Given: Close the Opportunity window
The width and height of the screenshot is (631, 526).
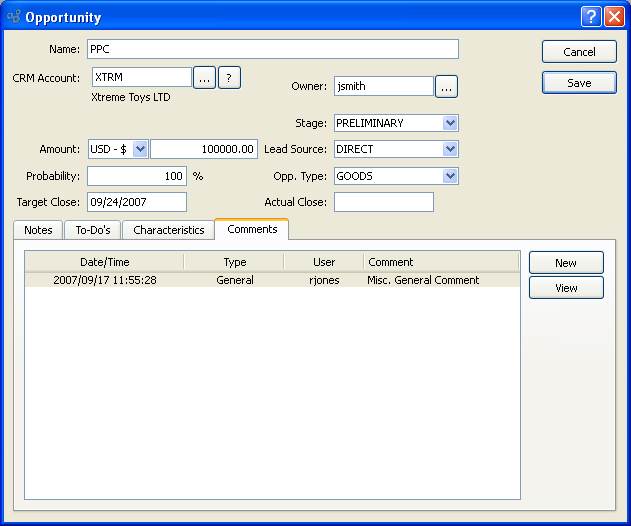Looking at the screenshot, I should pos(613,17).
